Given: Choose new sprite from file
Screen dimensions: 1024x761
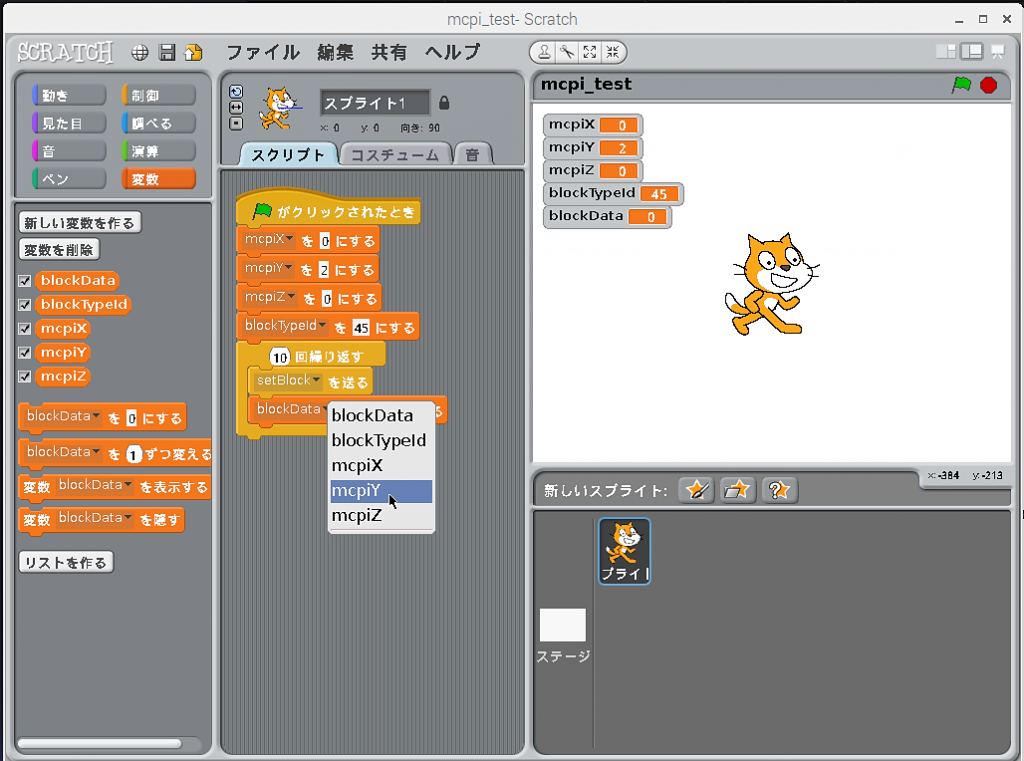Looking at the screenshot, I should click(x=738, y=490).
